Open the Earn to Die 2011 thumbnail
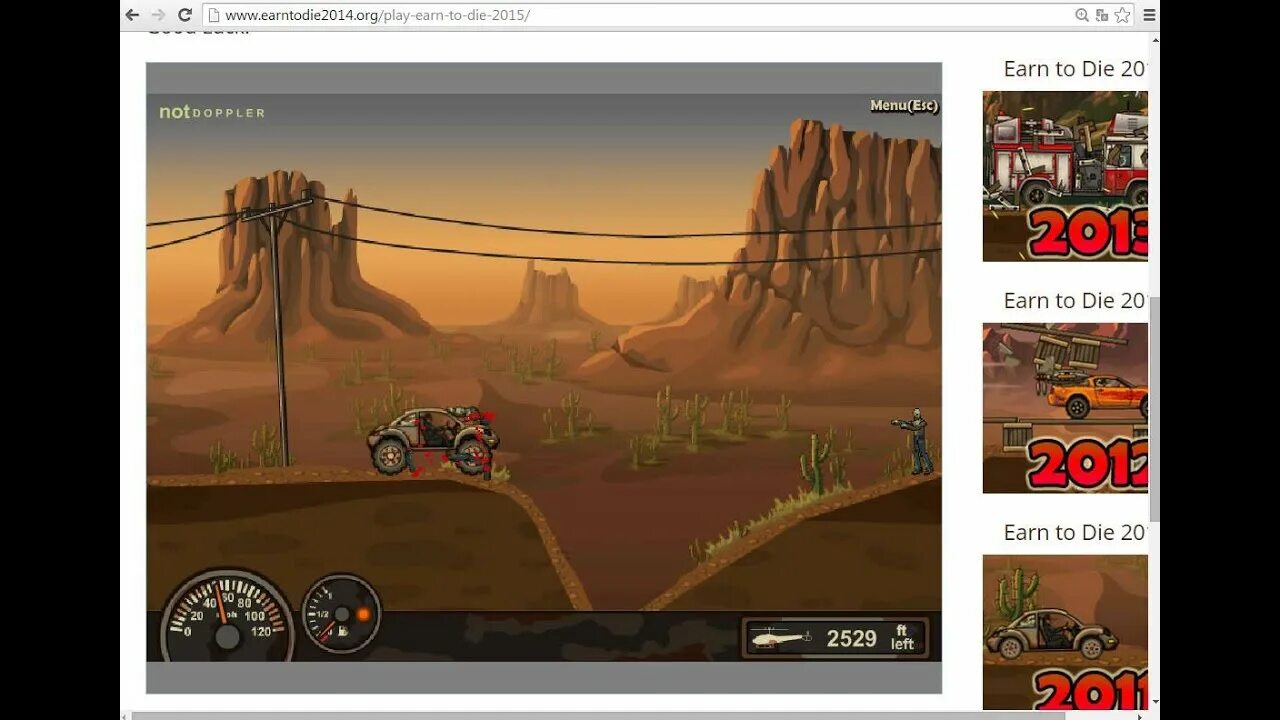Image resolution: width=1280 pixels, height=720 pixels. pyautogui.click(x=1065, y=632)
